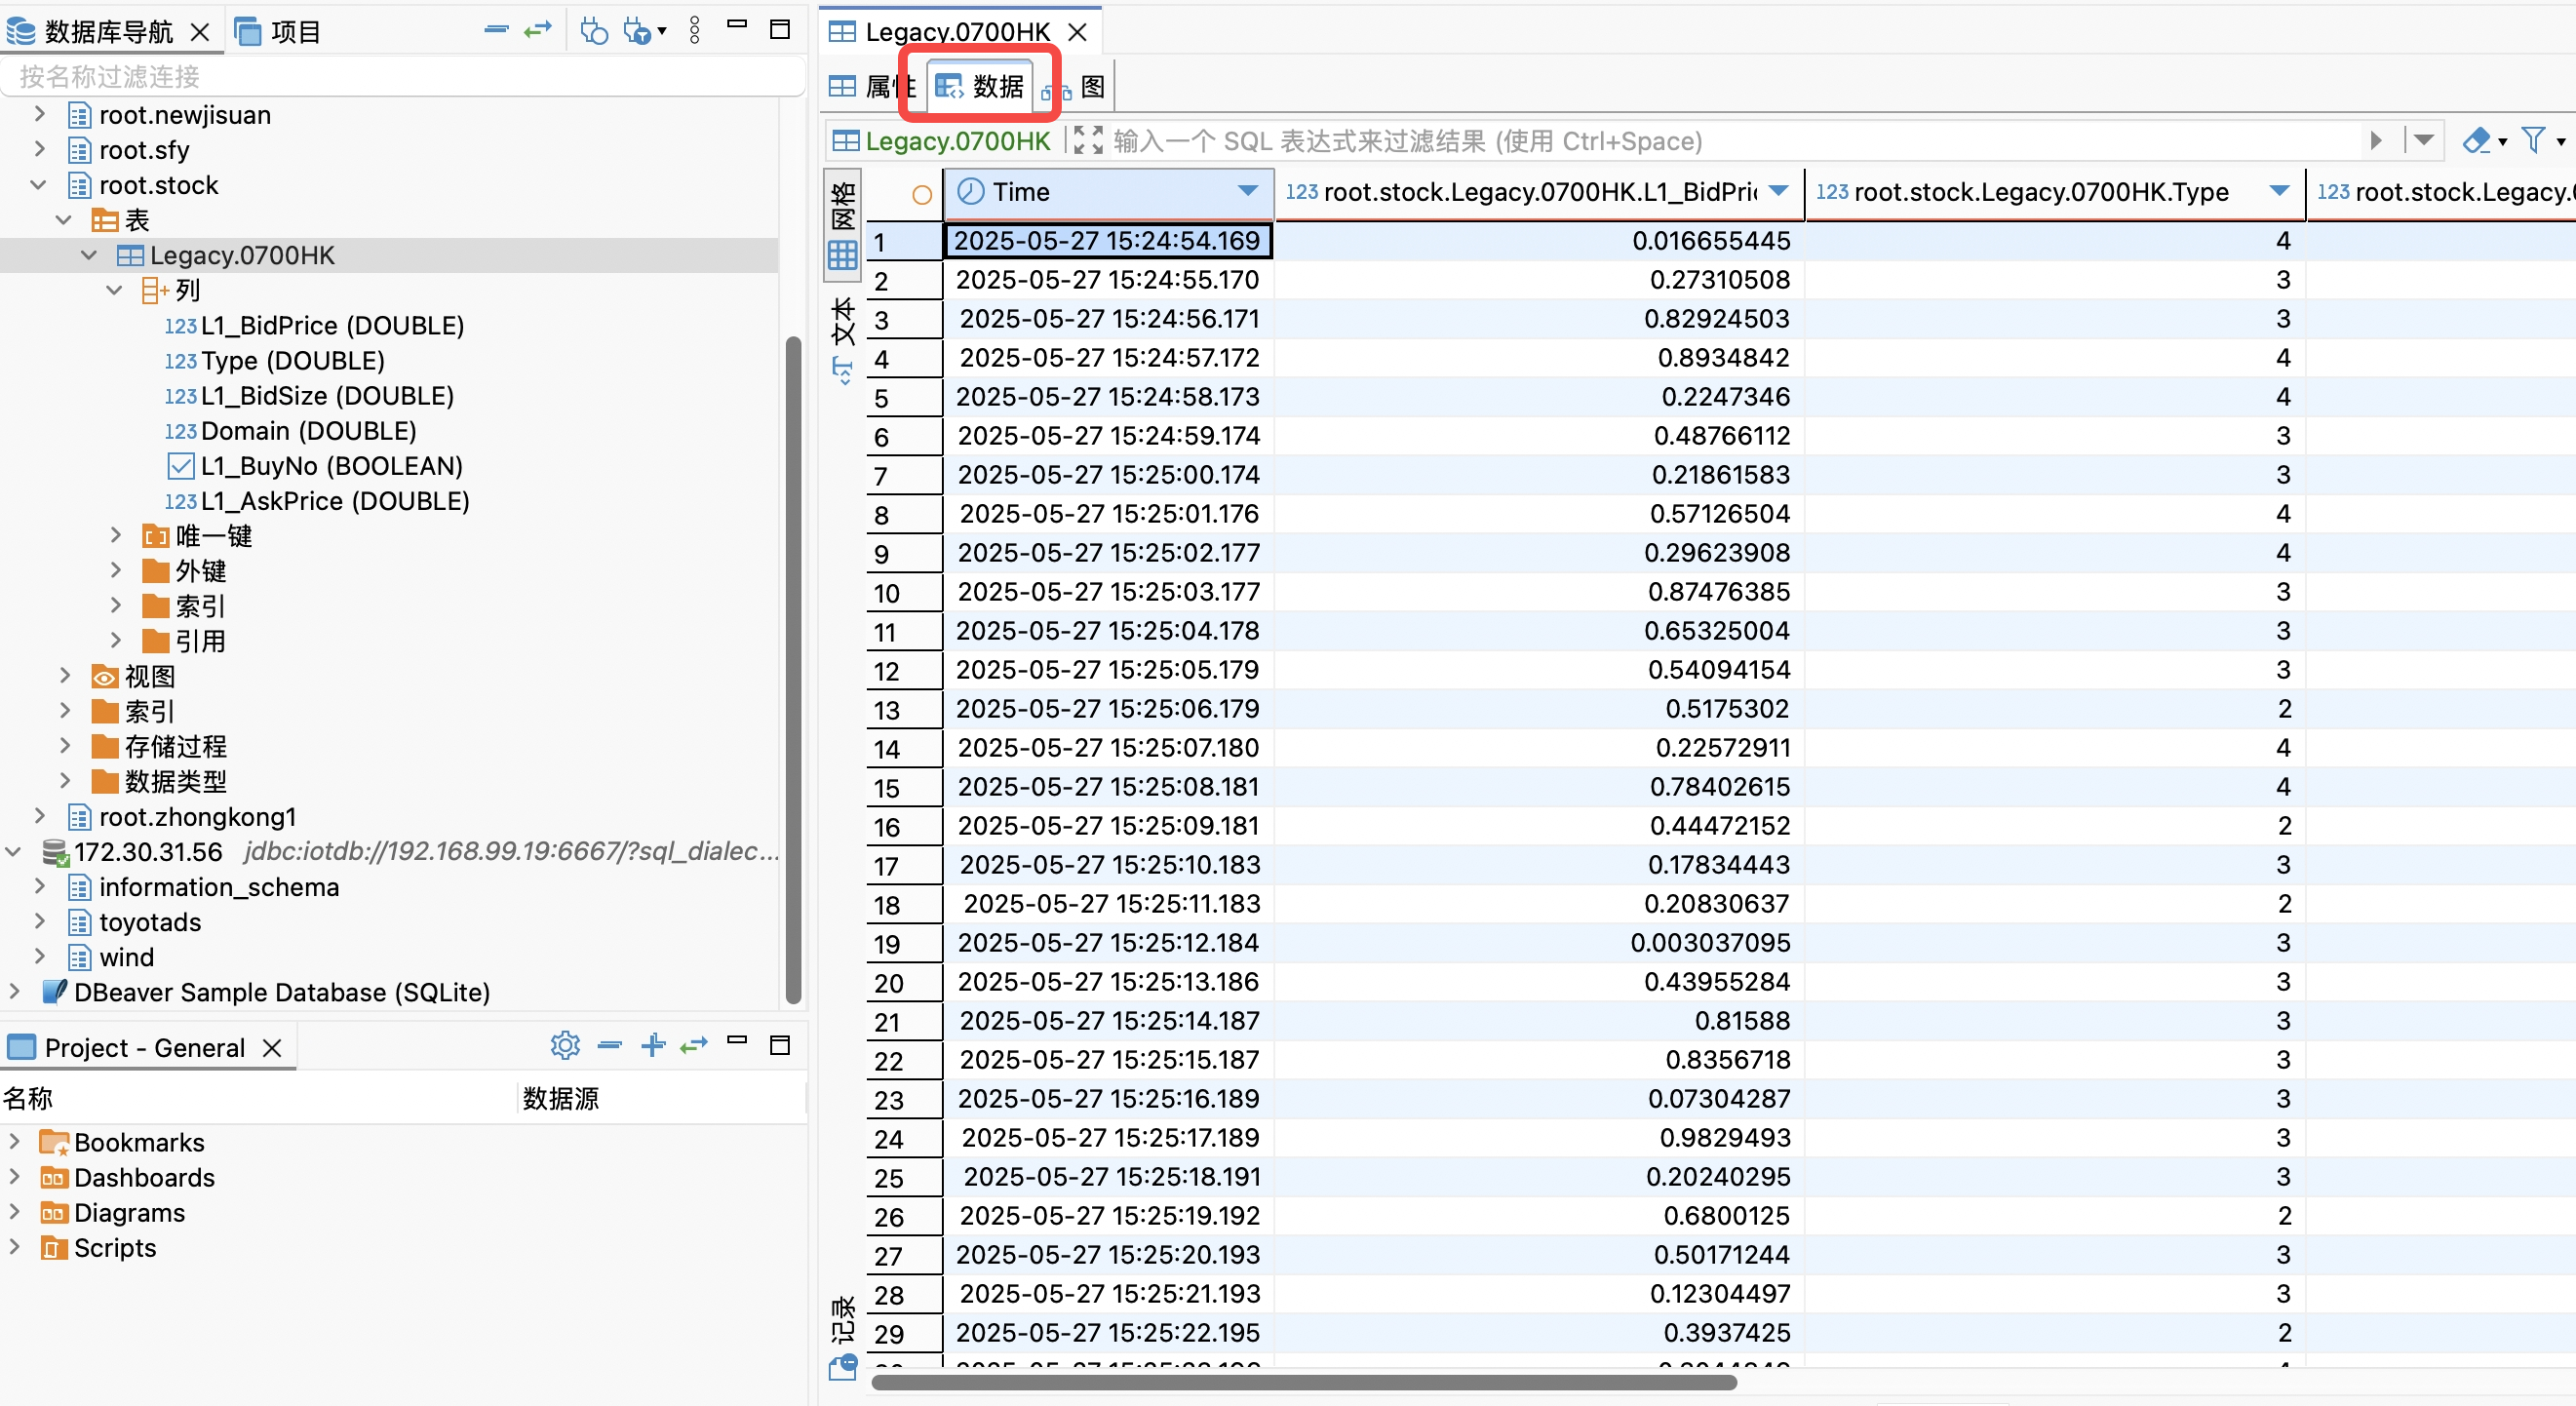Switch to grid view side tab
The height and width of the screenshot is (1406, 2576).
coord(842,225)
